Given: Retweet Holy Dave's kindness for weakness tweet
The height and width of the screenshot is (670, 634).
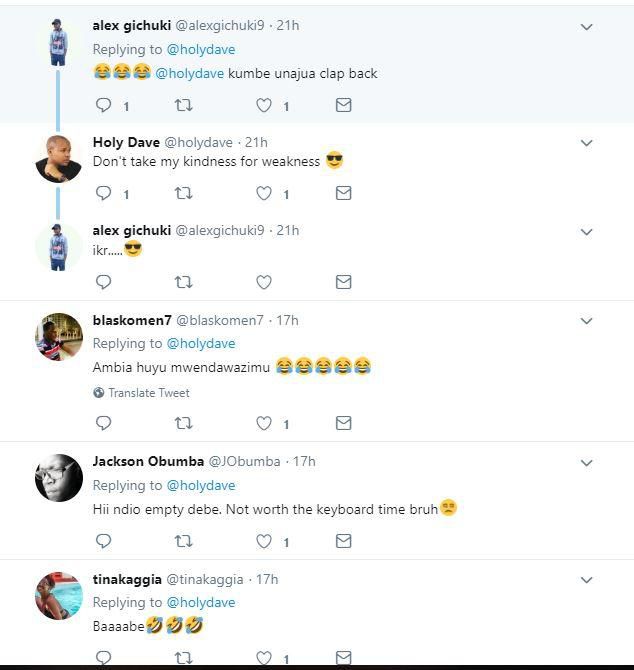Looking at the screenshot, I should click(183, 193).
